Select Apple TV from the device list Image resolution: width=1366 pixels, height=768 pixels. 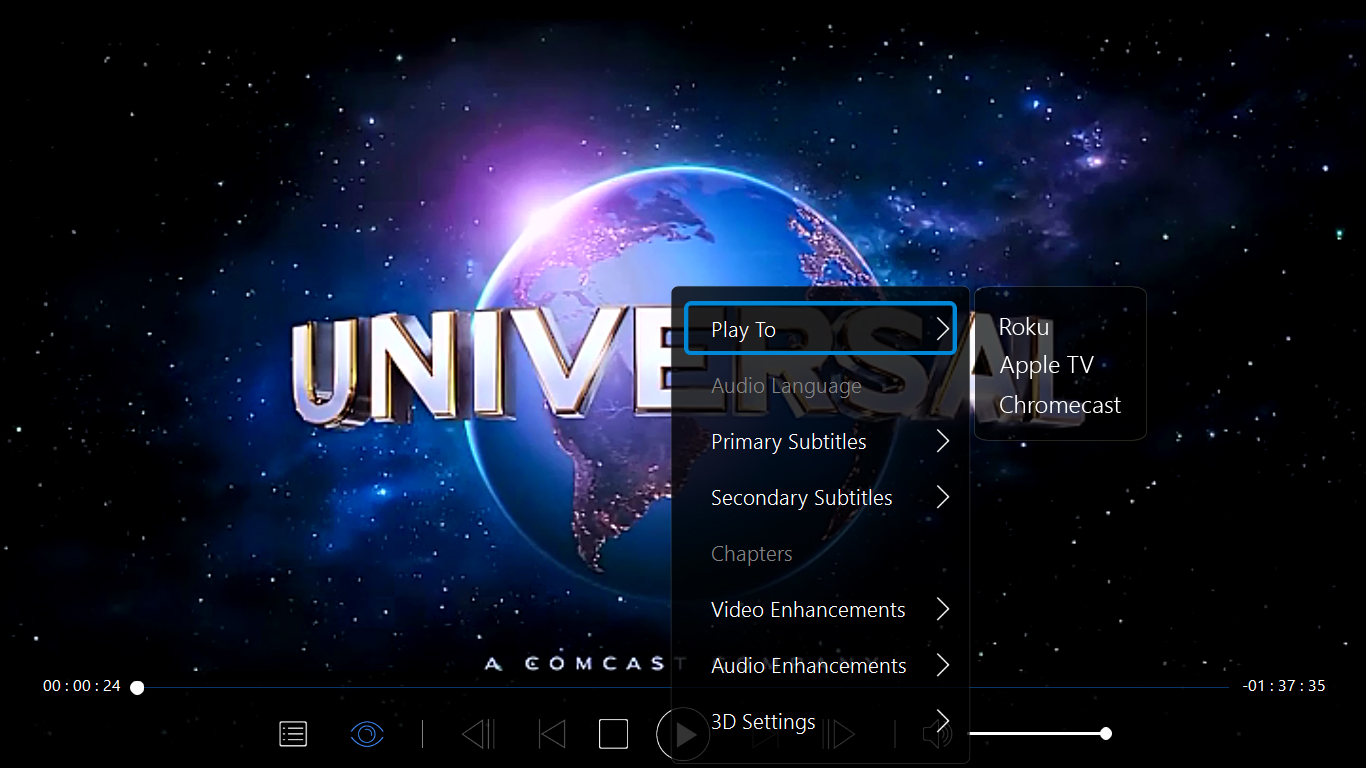(1046, 364)
